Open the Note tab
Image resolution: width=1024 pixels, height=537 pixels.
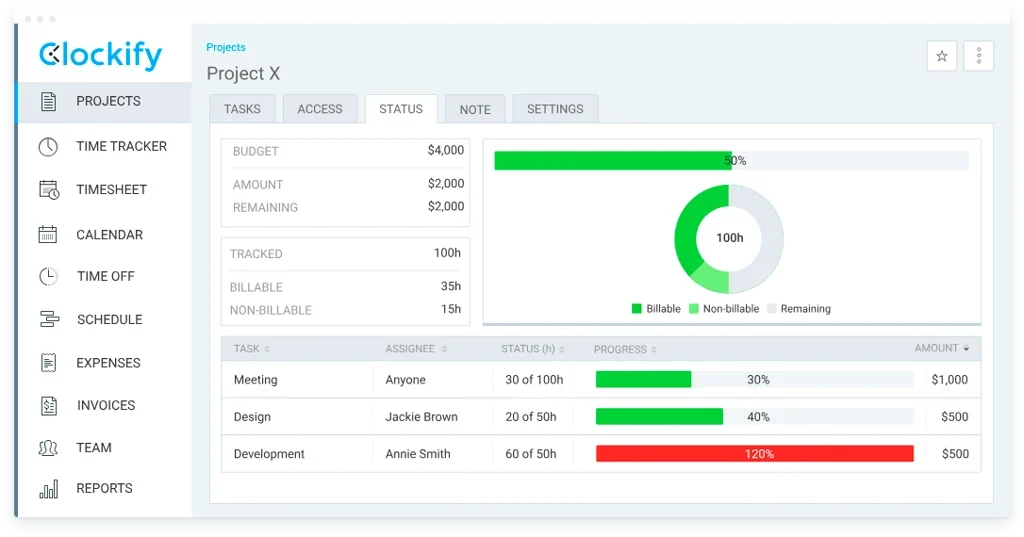tap(475, 110)
